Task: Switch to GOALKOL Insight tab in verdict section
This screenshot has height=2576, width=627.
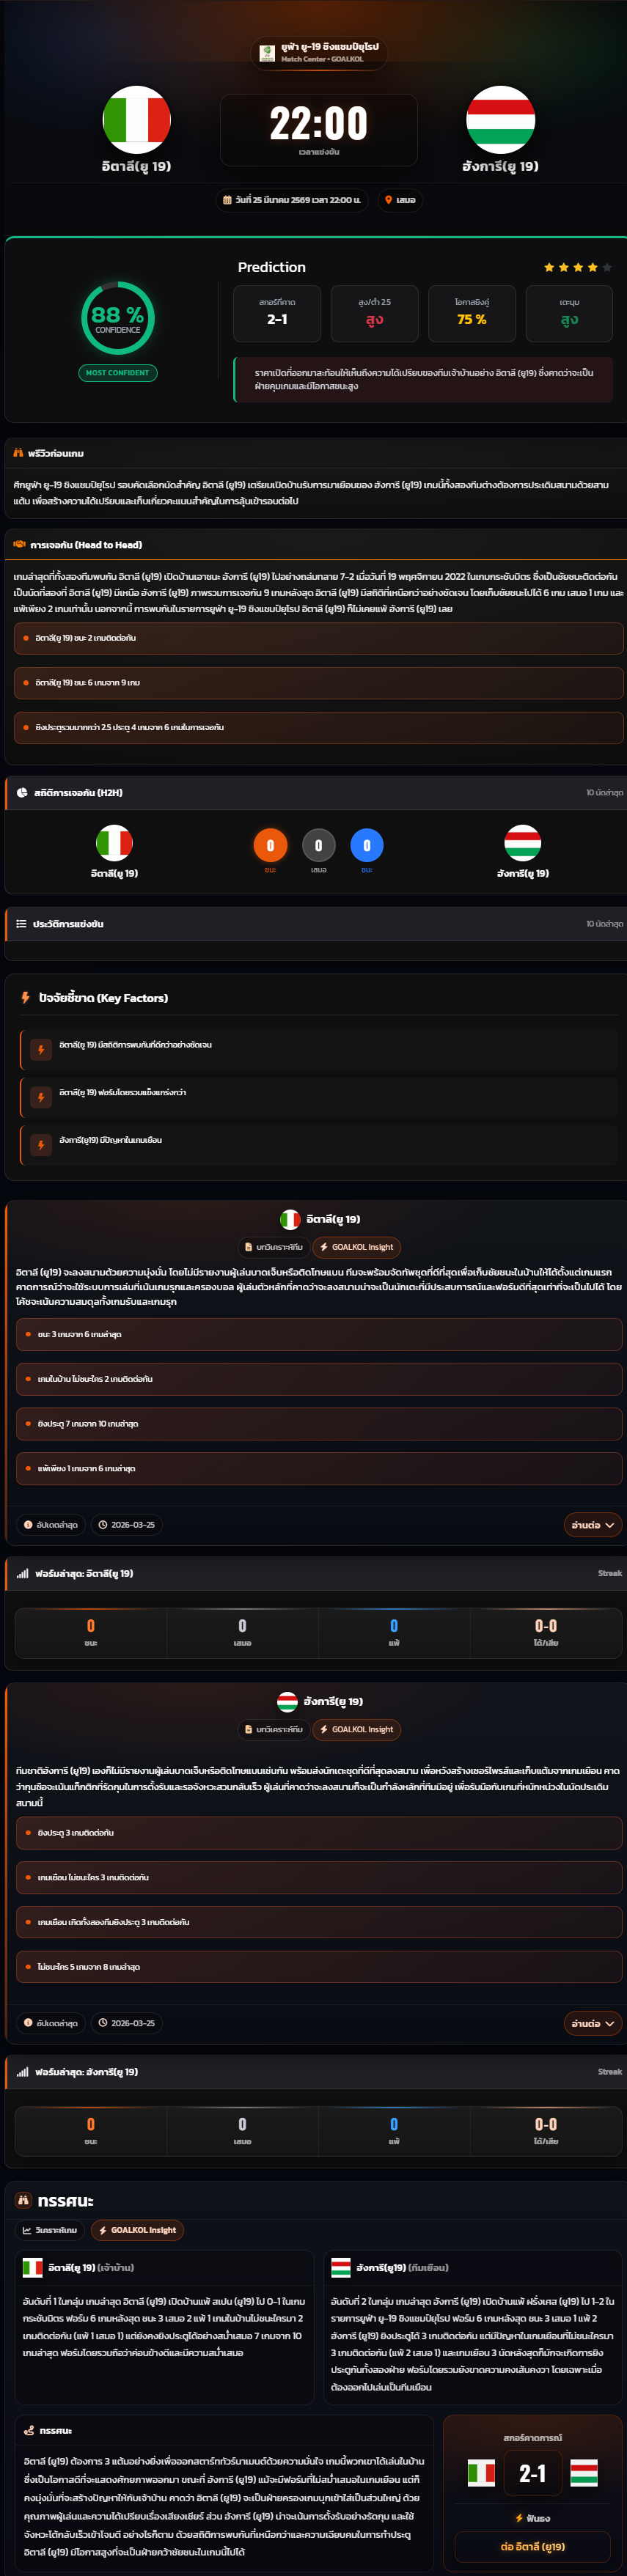Action: (137, 2230)
